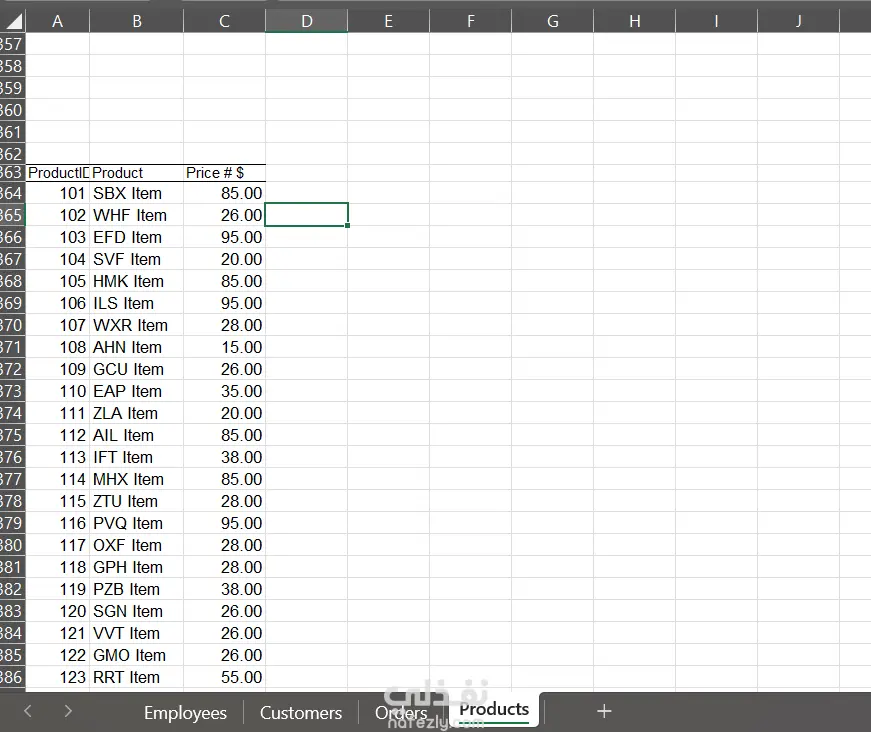Click the Select All corner triangle
Viewport: 871px width, 732px height.
point(13,21)
